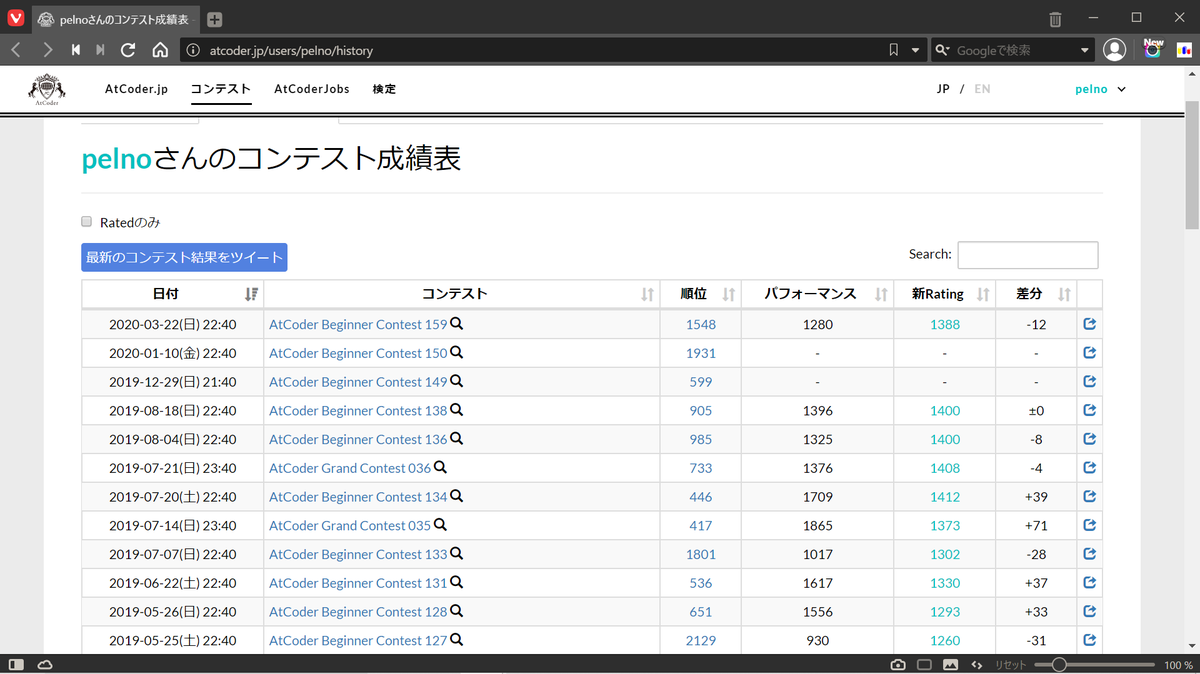This screenshot has height=674, width=1200.
Task: Toggle image loading icon in status bar
Action: (951, 665)
